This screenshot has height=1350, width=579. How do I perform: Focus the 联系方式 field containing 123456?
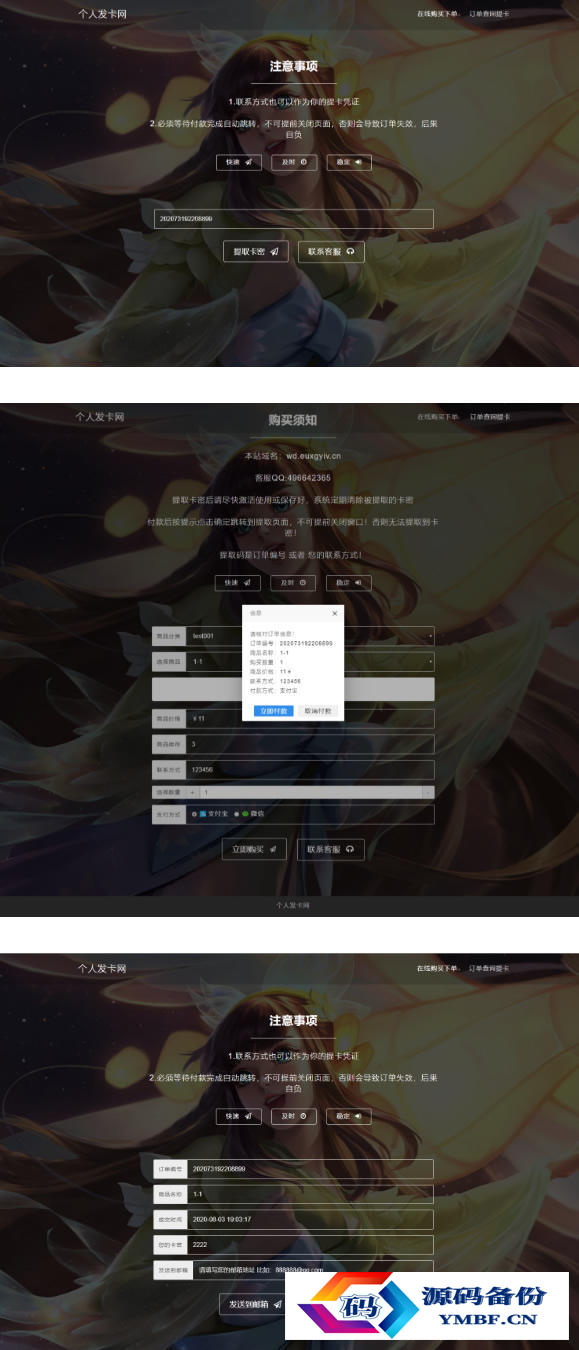click(x=310, y=770)
